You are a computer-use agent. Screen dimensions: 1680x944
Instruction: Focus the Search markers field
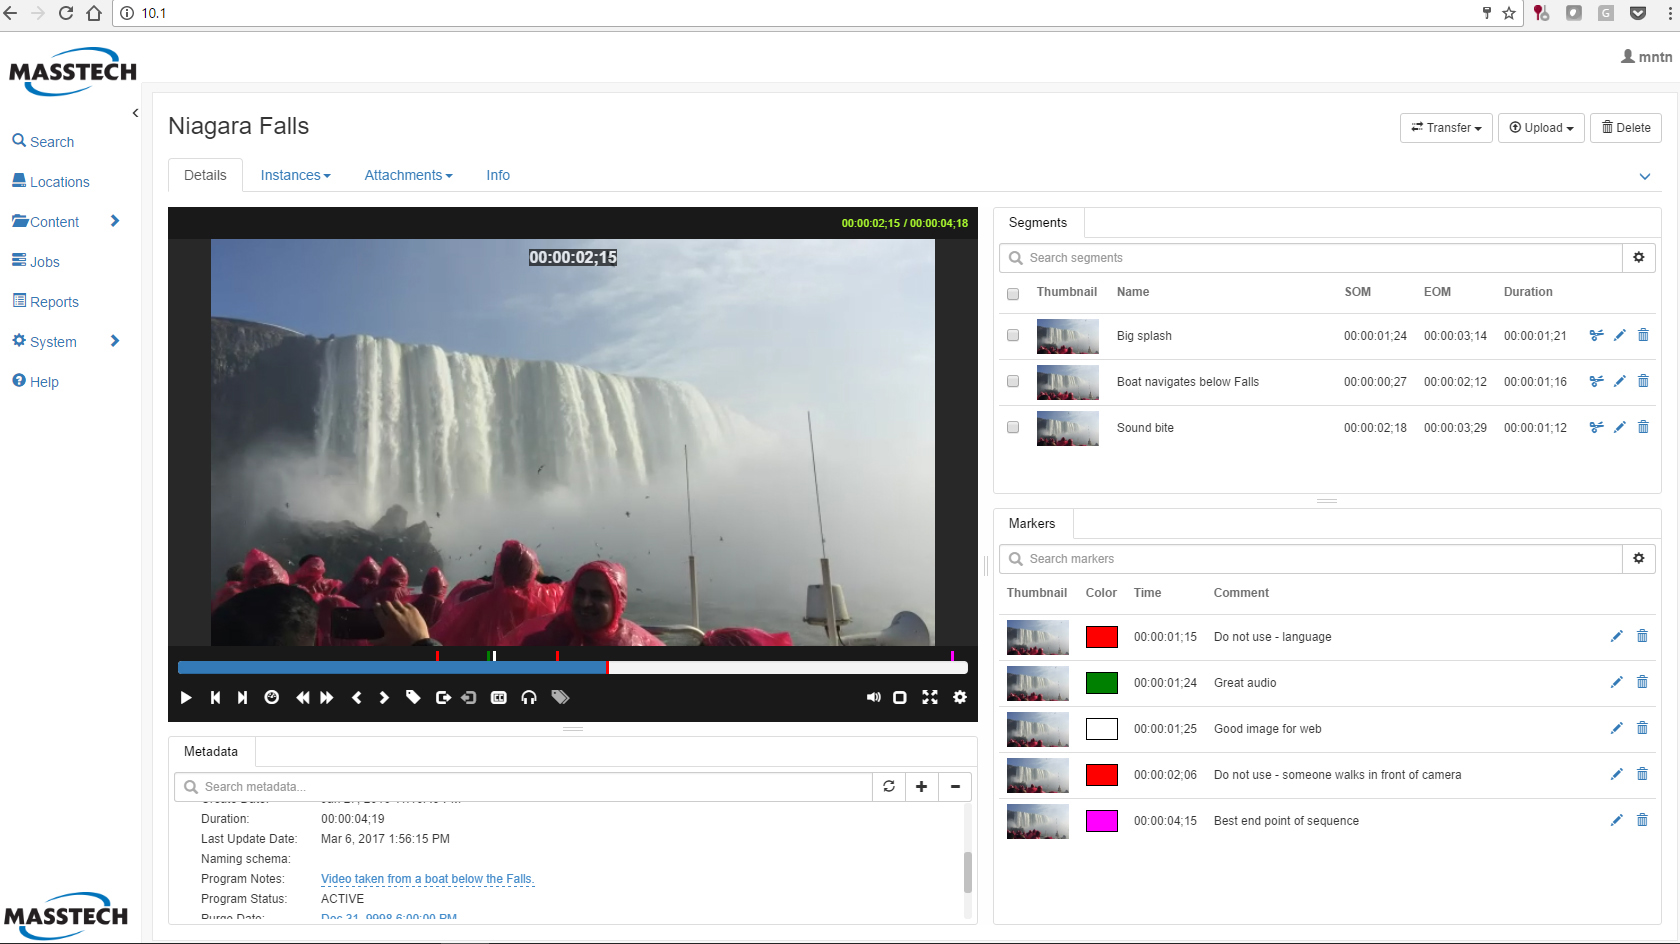click(x=1311, y=559)
